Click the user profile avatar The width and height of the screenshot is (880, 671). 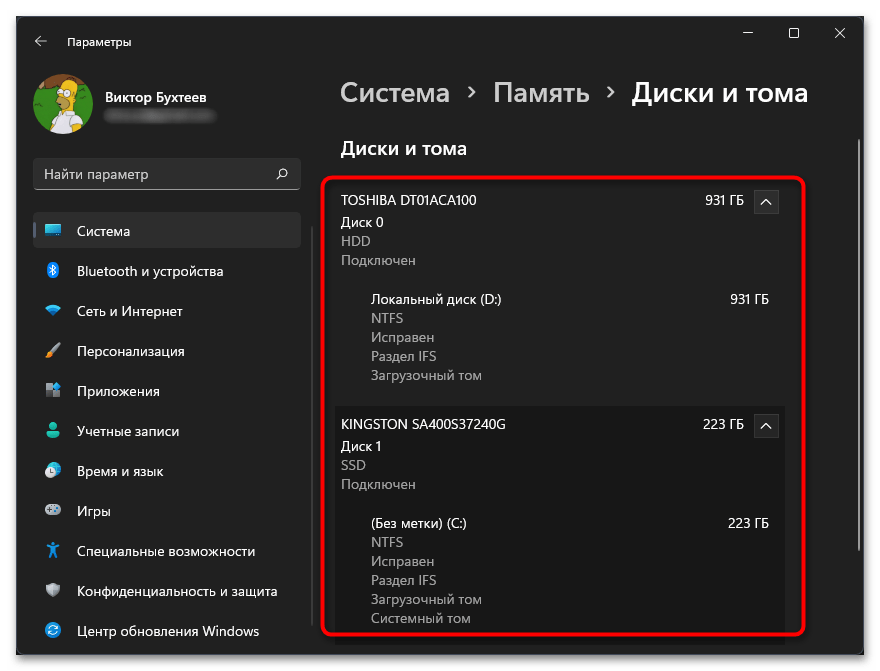coord(63,105)
